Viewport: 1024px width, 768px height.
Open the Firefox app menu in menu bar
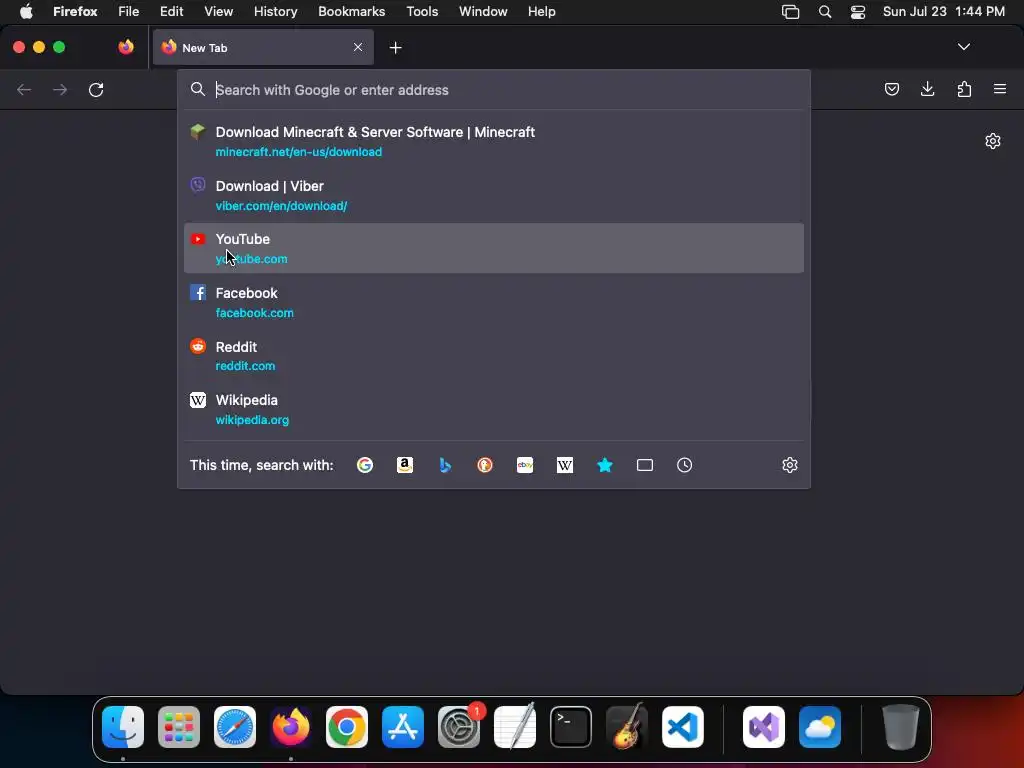tap(75, 12)
